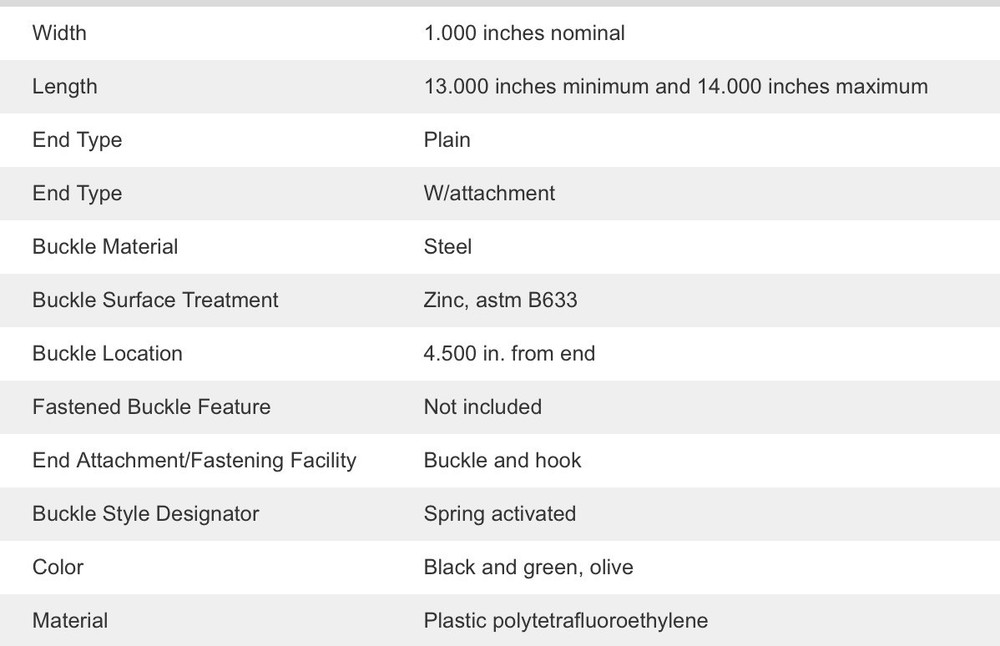Viewport: 1000px width, 646px height.
Task: Click the Buckle Location label
Action: tap(107, 354)
